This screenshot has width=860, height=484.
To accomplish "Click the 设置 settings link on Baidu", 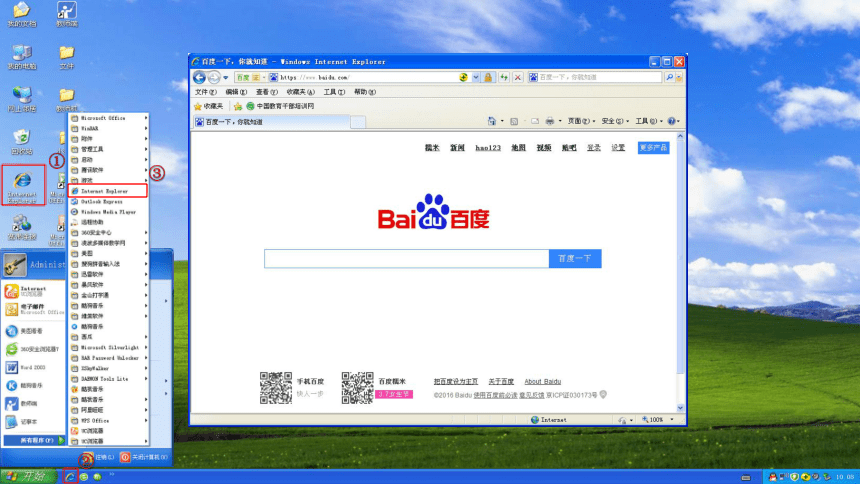I will click(618, 148).
